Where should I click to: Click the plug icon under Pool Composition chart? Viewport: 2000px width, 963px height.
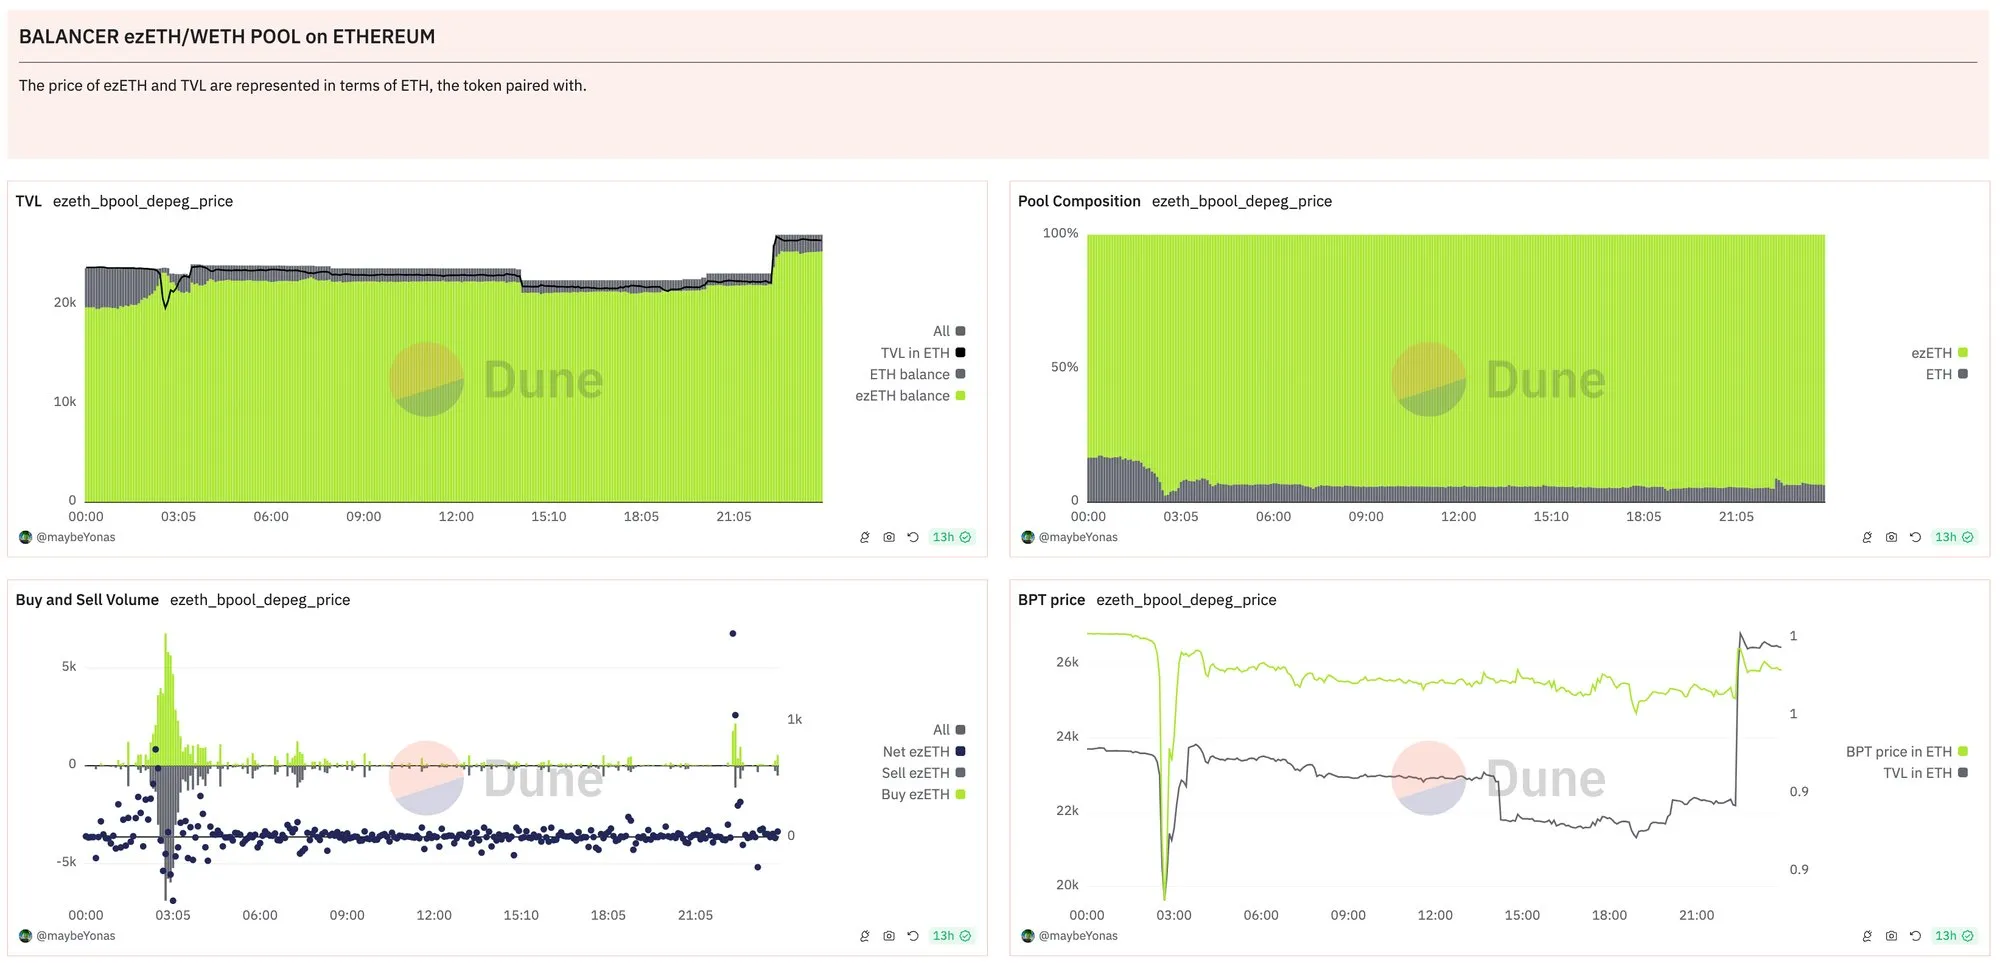[1867, 537]
